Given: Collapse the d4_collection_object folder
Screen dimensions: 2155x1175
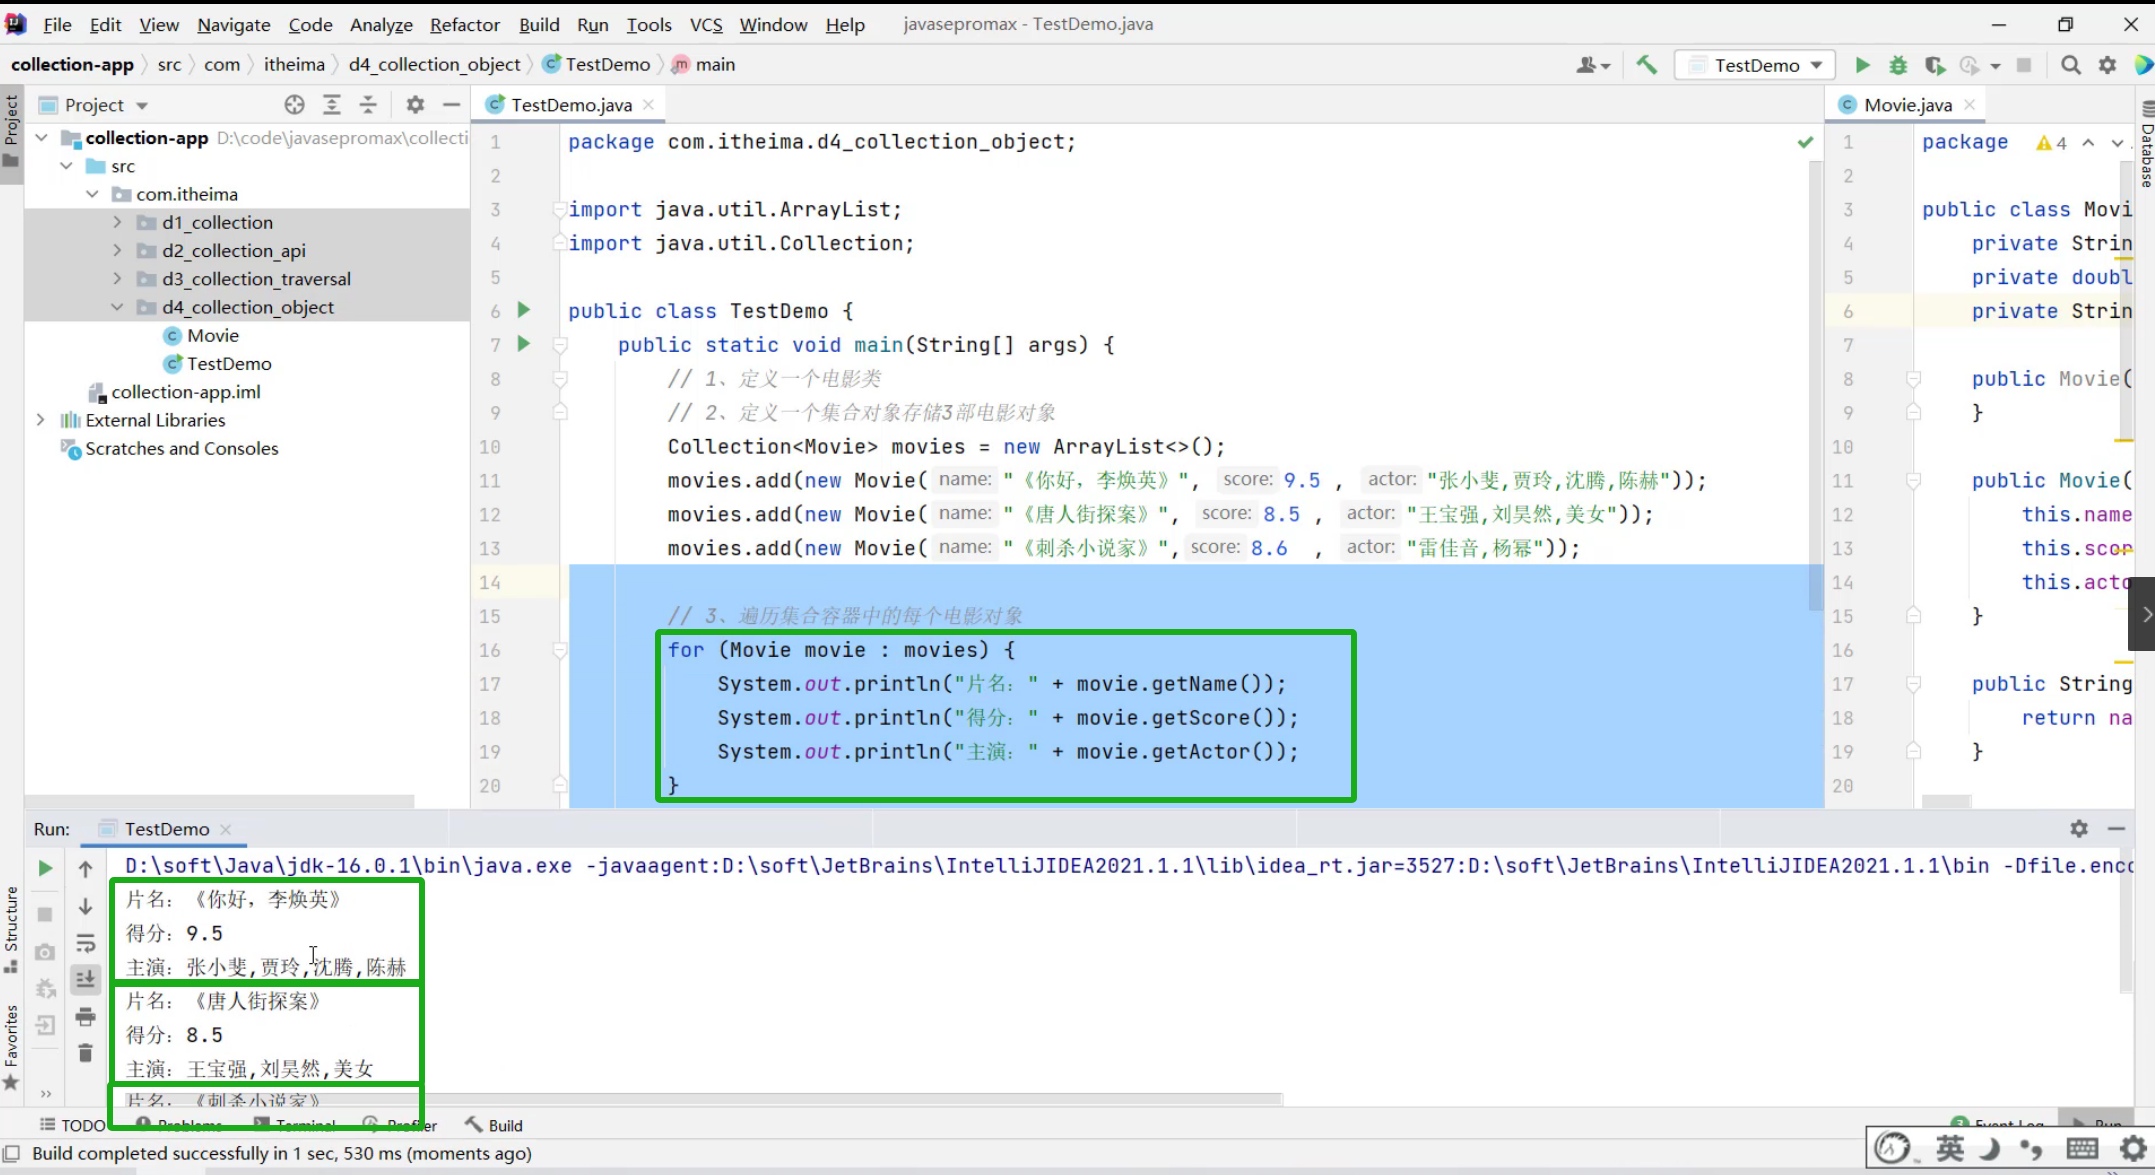Looking at the screenshot, I should click(x=117, y=307).
